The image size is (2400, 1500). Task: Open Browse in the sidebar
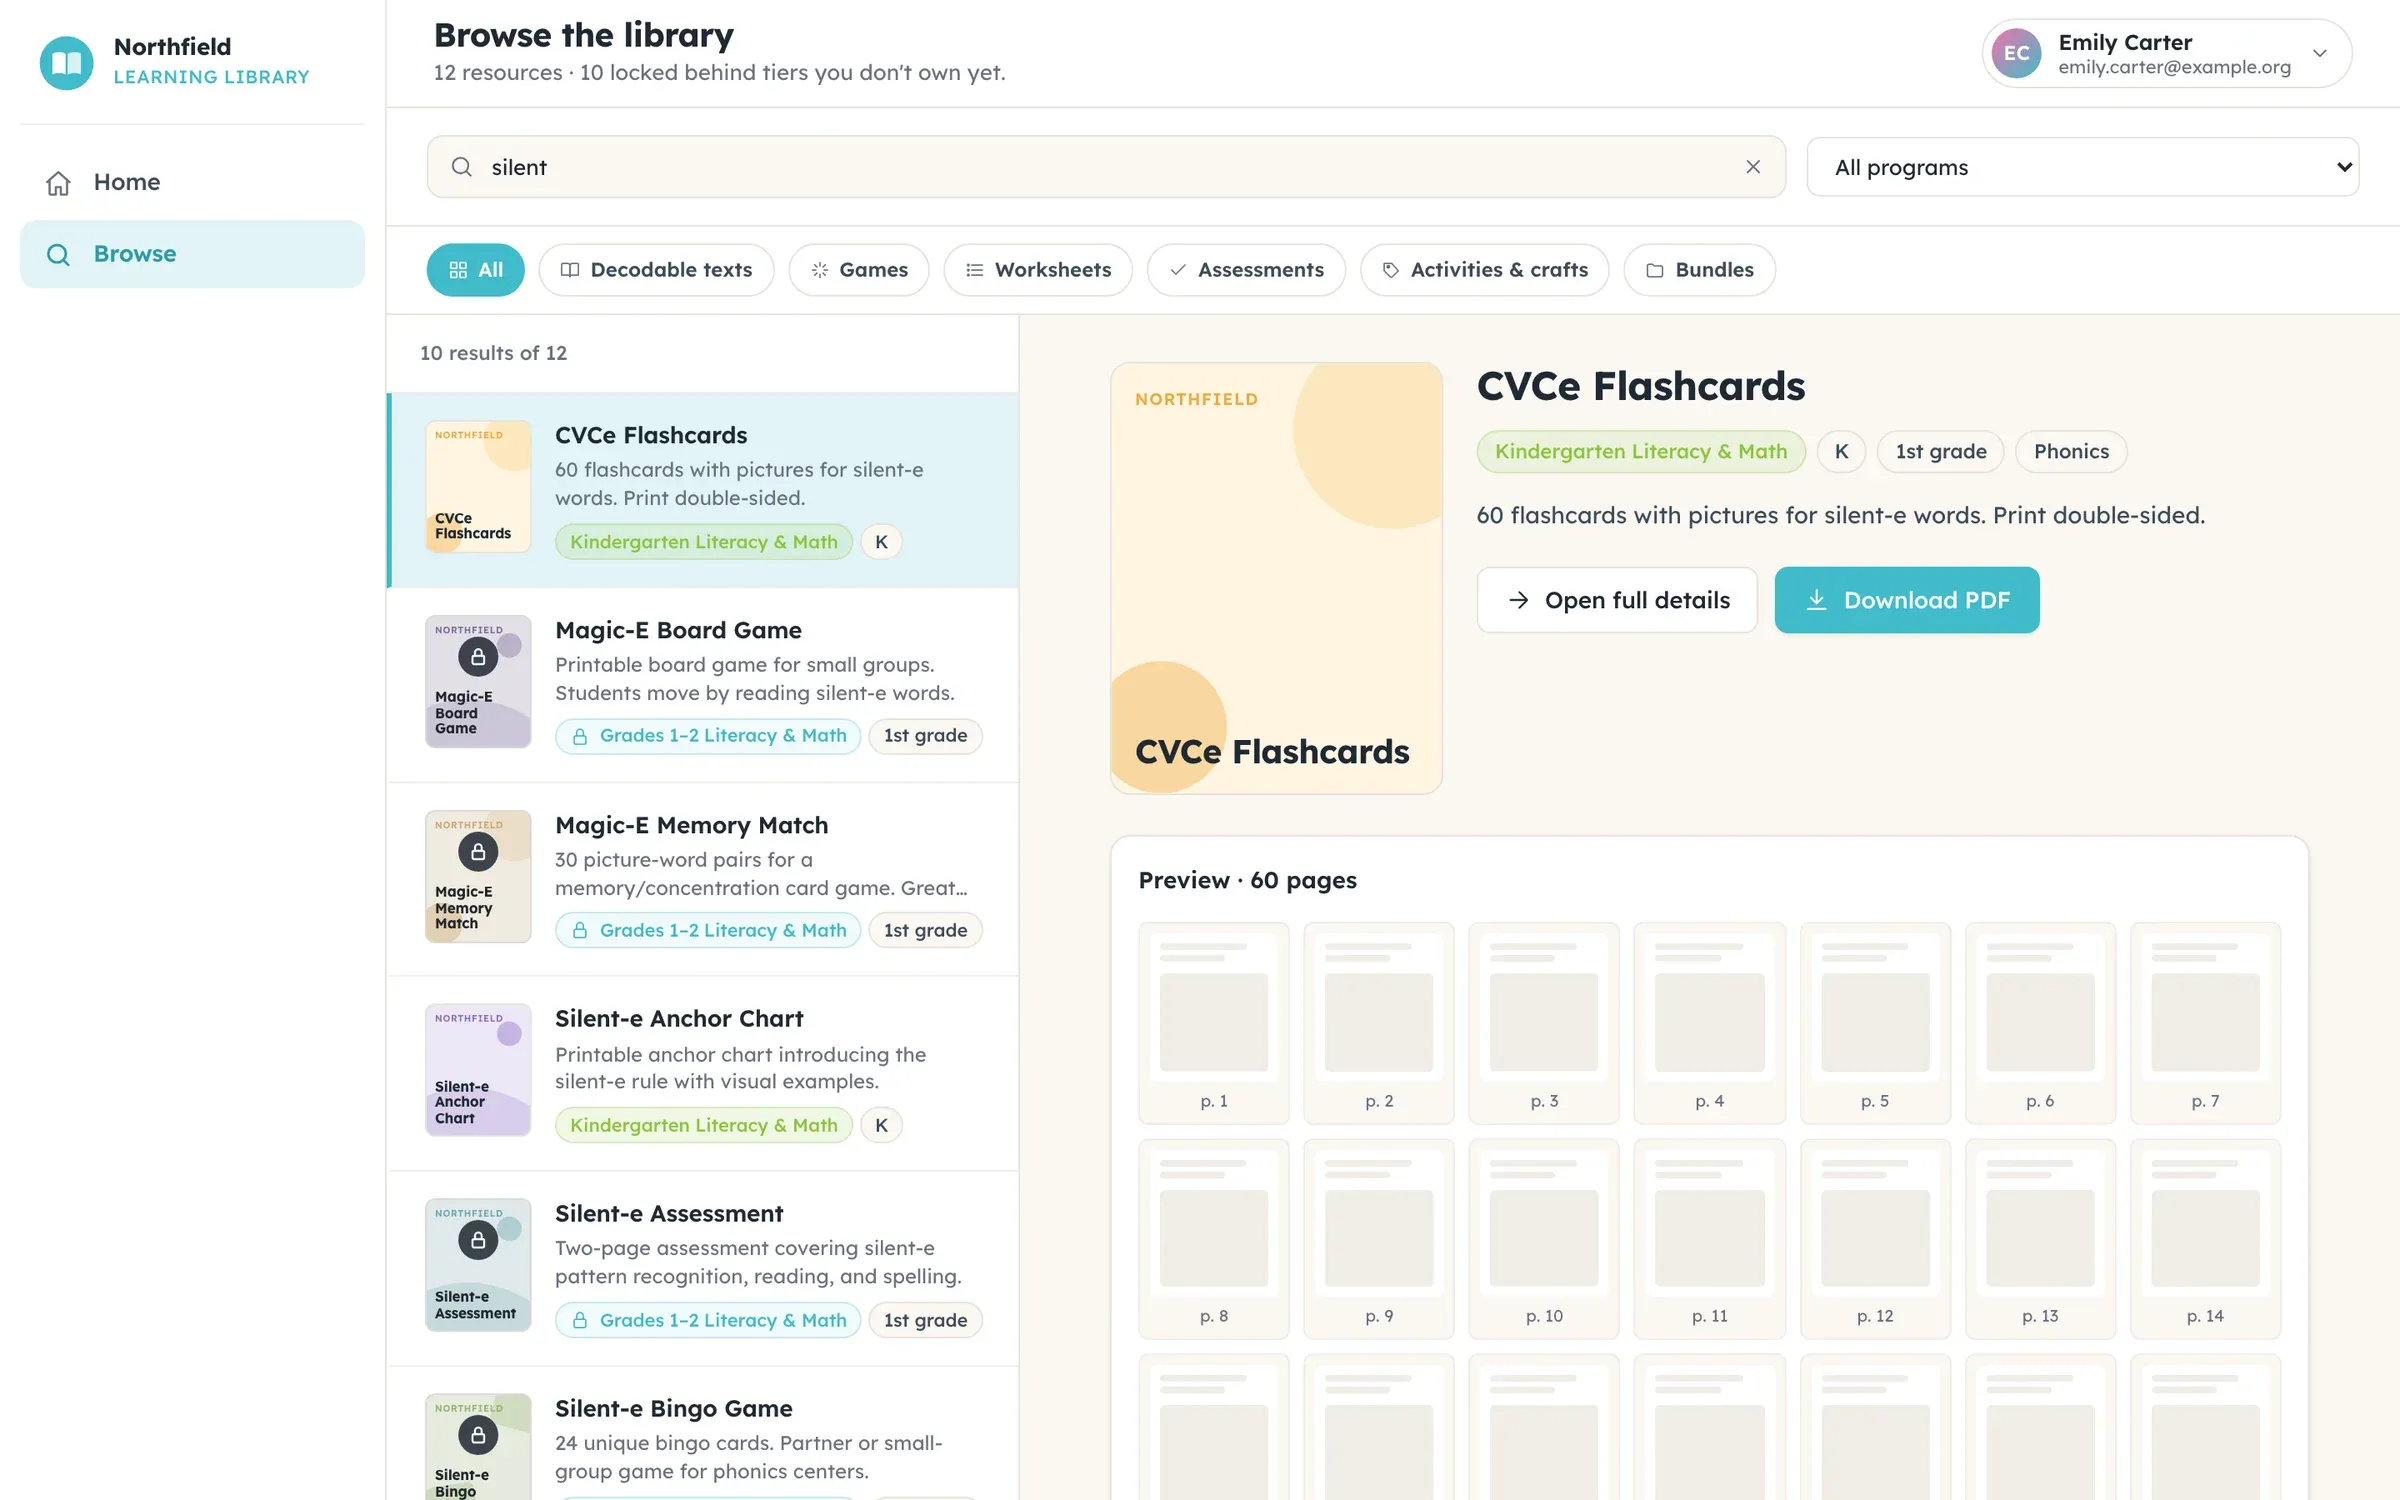192,254
